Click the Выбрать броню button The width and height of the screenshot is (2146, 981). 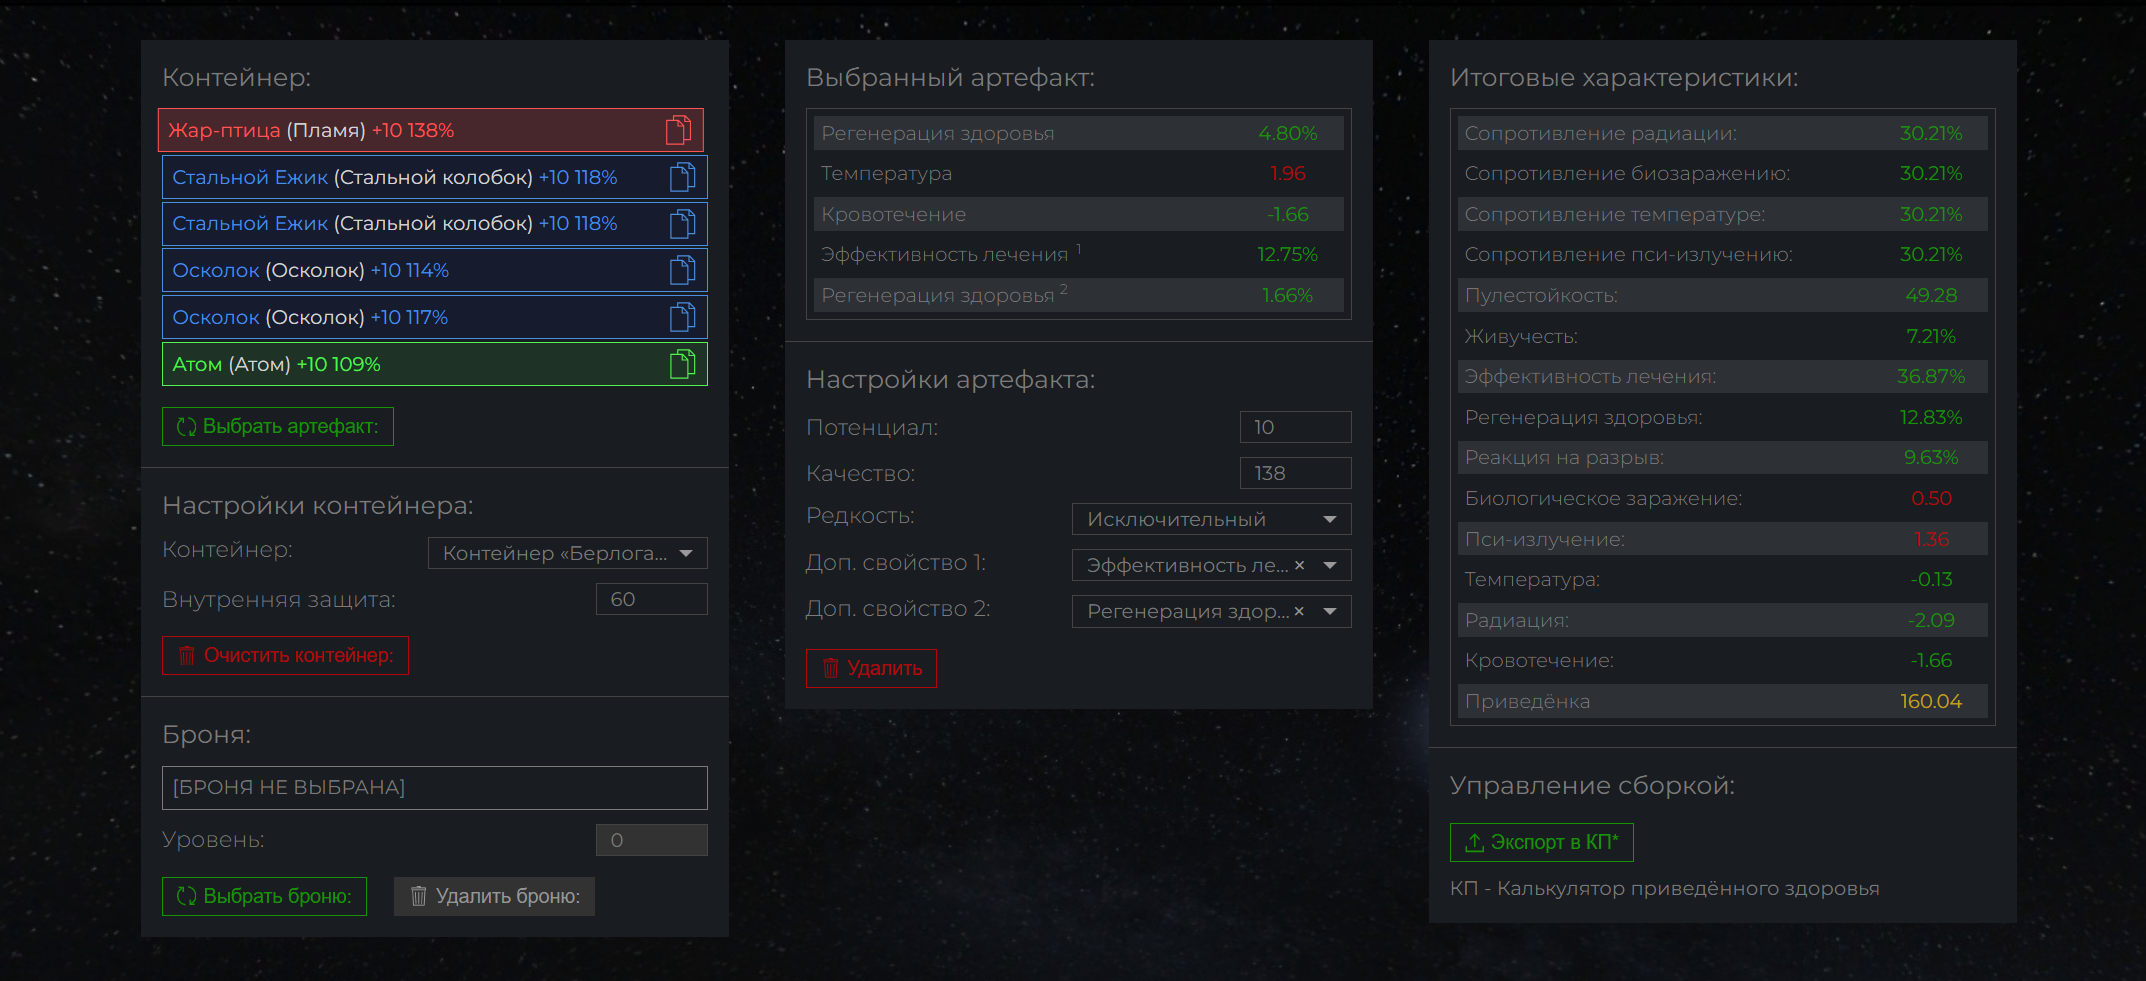click(x=264, y=896)
